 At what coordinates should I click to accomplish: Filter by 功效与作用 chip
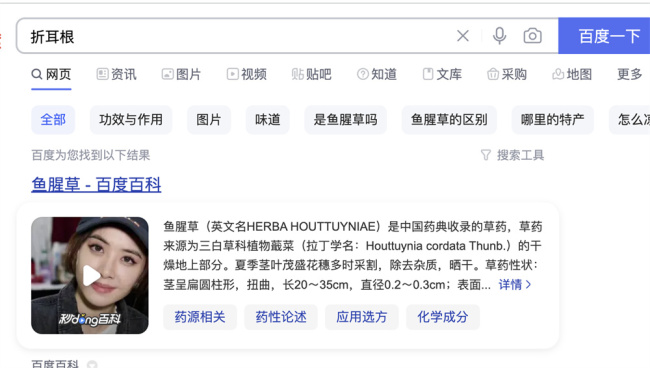tap(131, 120)
